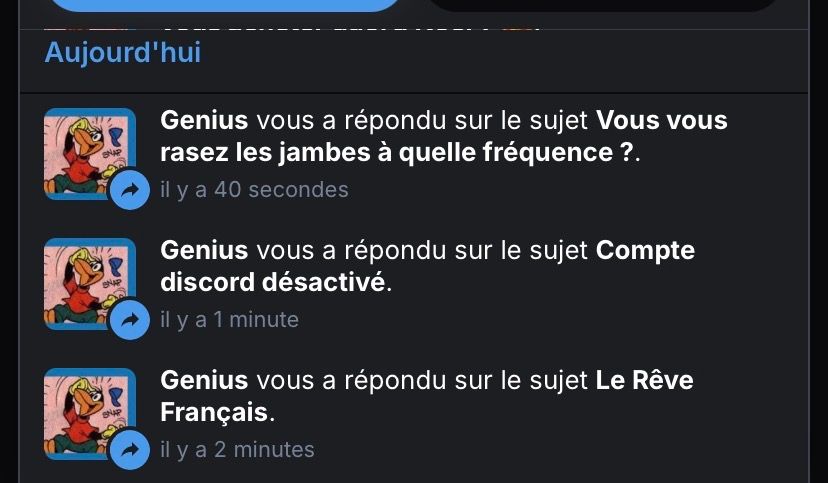Select the "Aujourd'hui" section header
The image size is (828, 483).
(x=122, y=52)
